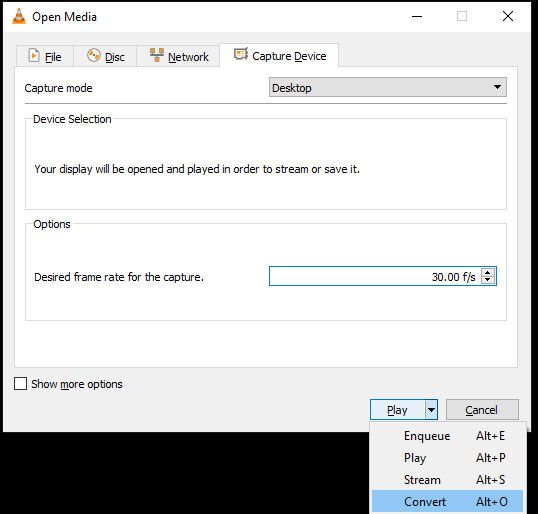Open the Capture mode Desktop dropdown
This screenshot has width=538, height=514.
tap(388, 87)
